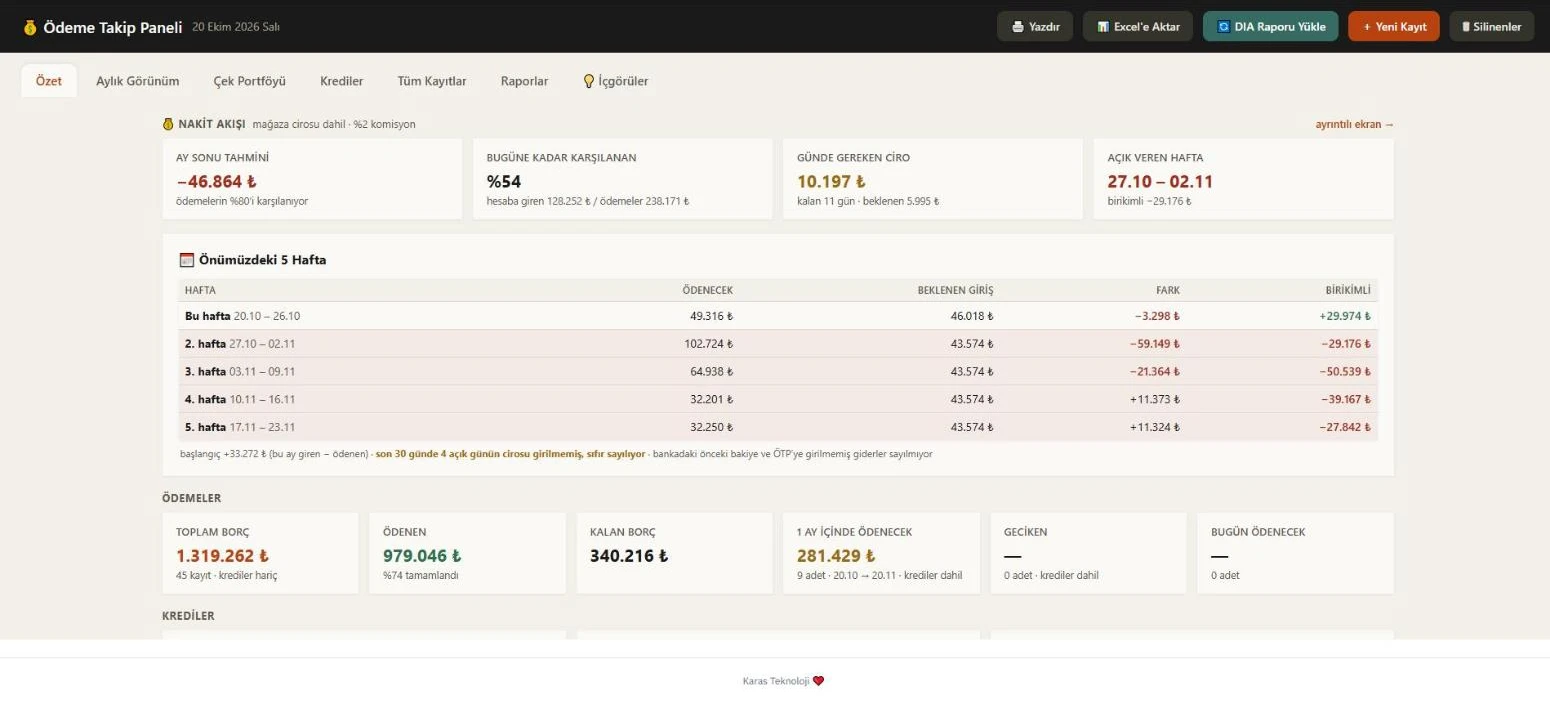Click the −27.842 ₺ cell in the 5. hafta row

[x=1345, y=428]
